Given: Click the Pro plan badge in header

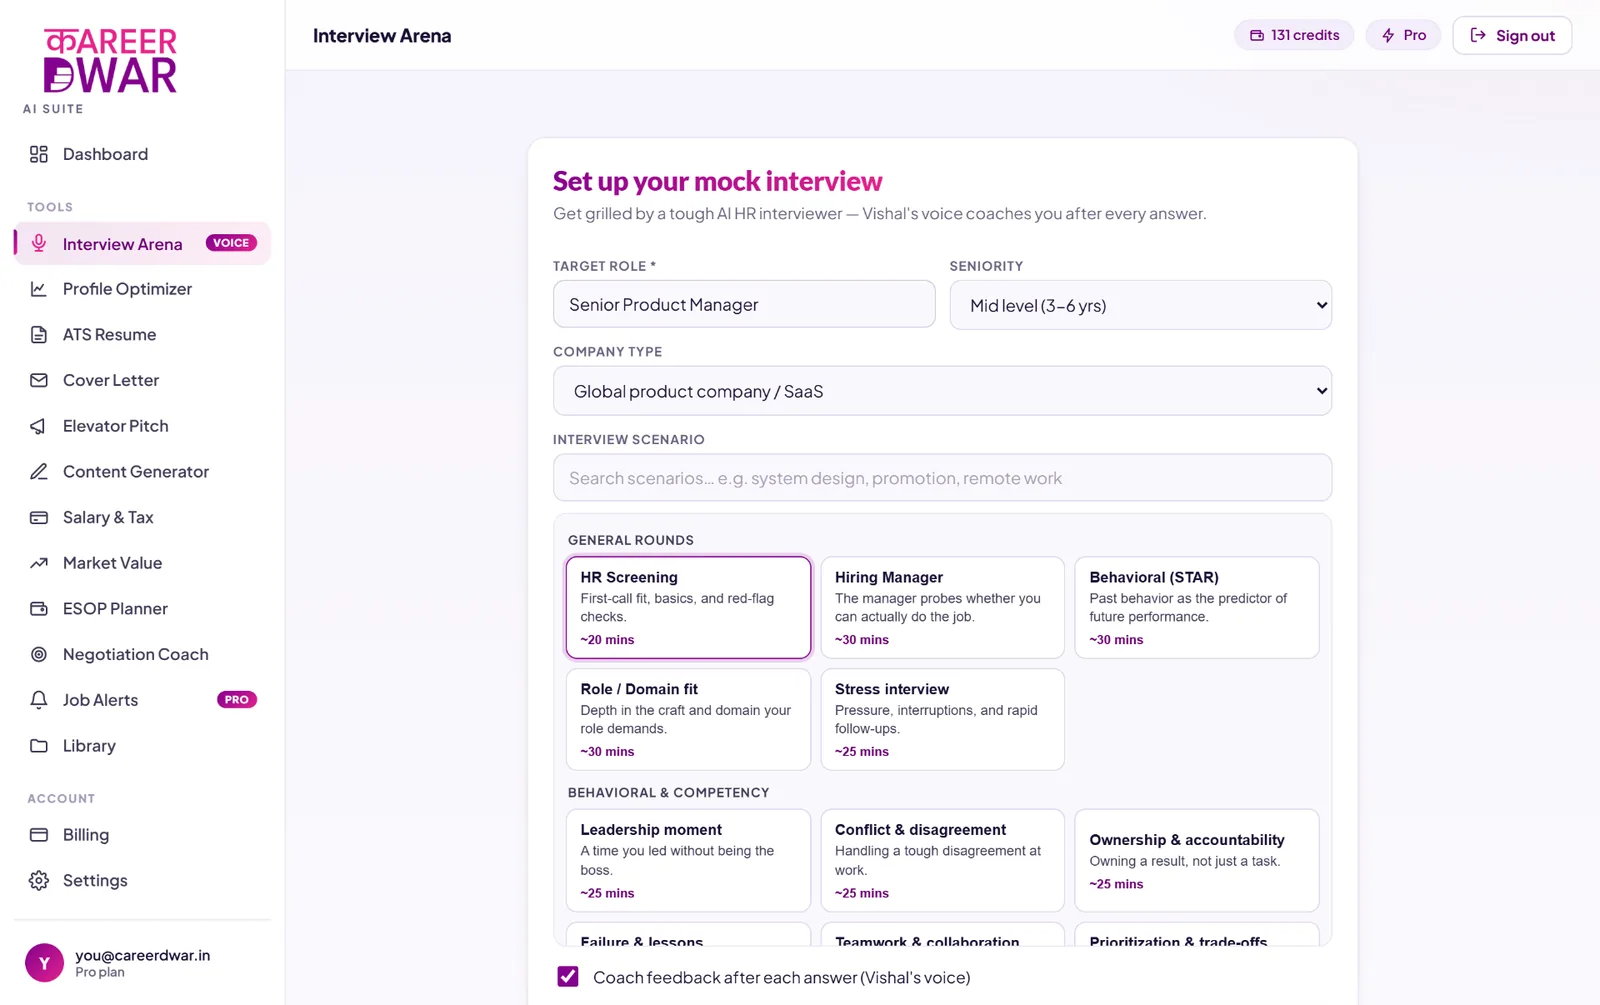Looking at the screenshot, I should tap(1404, 36).
